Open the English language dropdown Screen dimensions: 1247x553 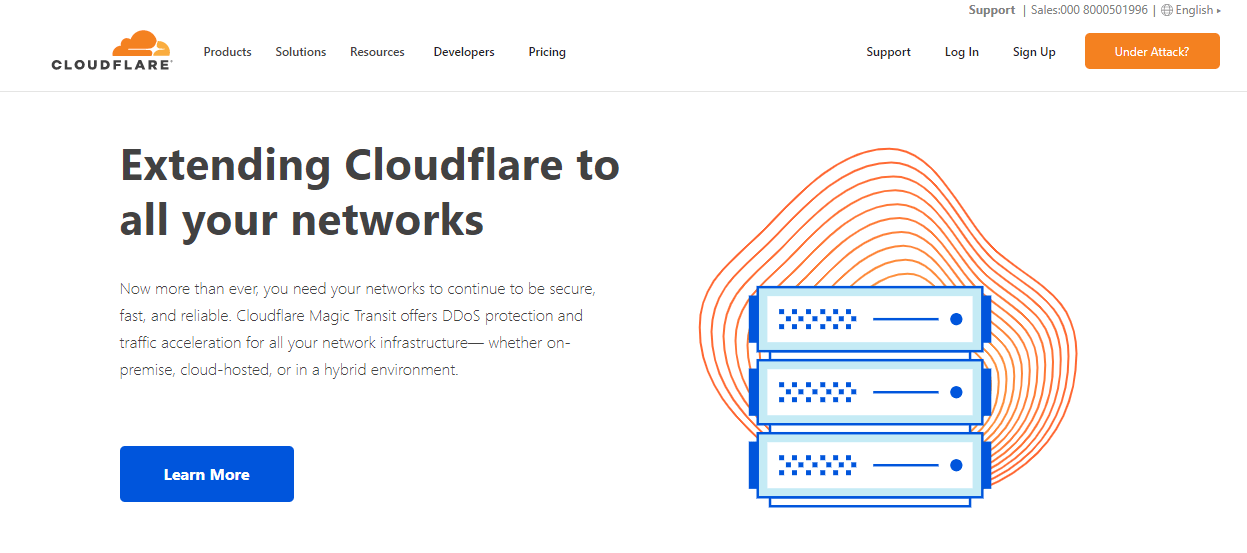point(1198,10)
